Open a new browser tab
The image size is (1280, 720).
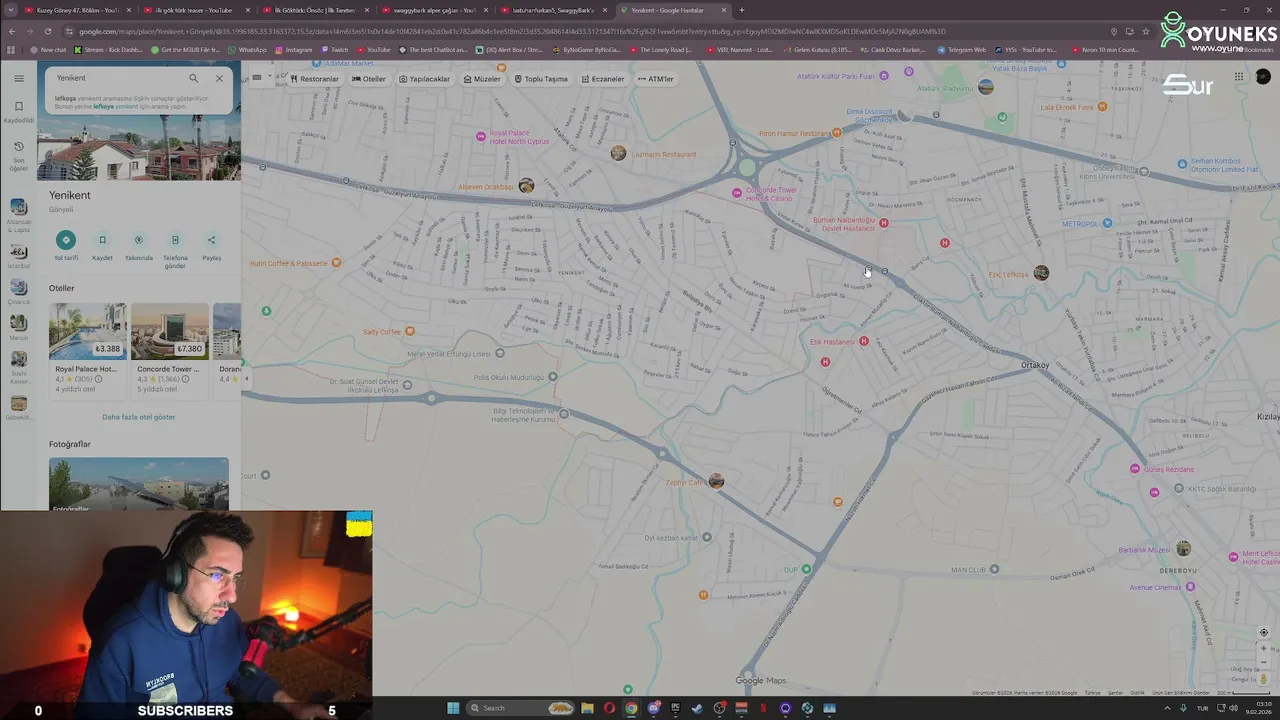coord(741,10)
